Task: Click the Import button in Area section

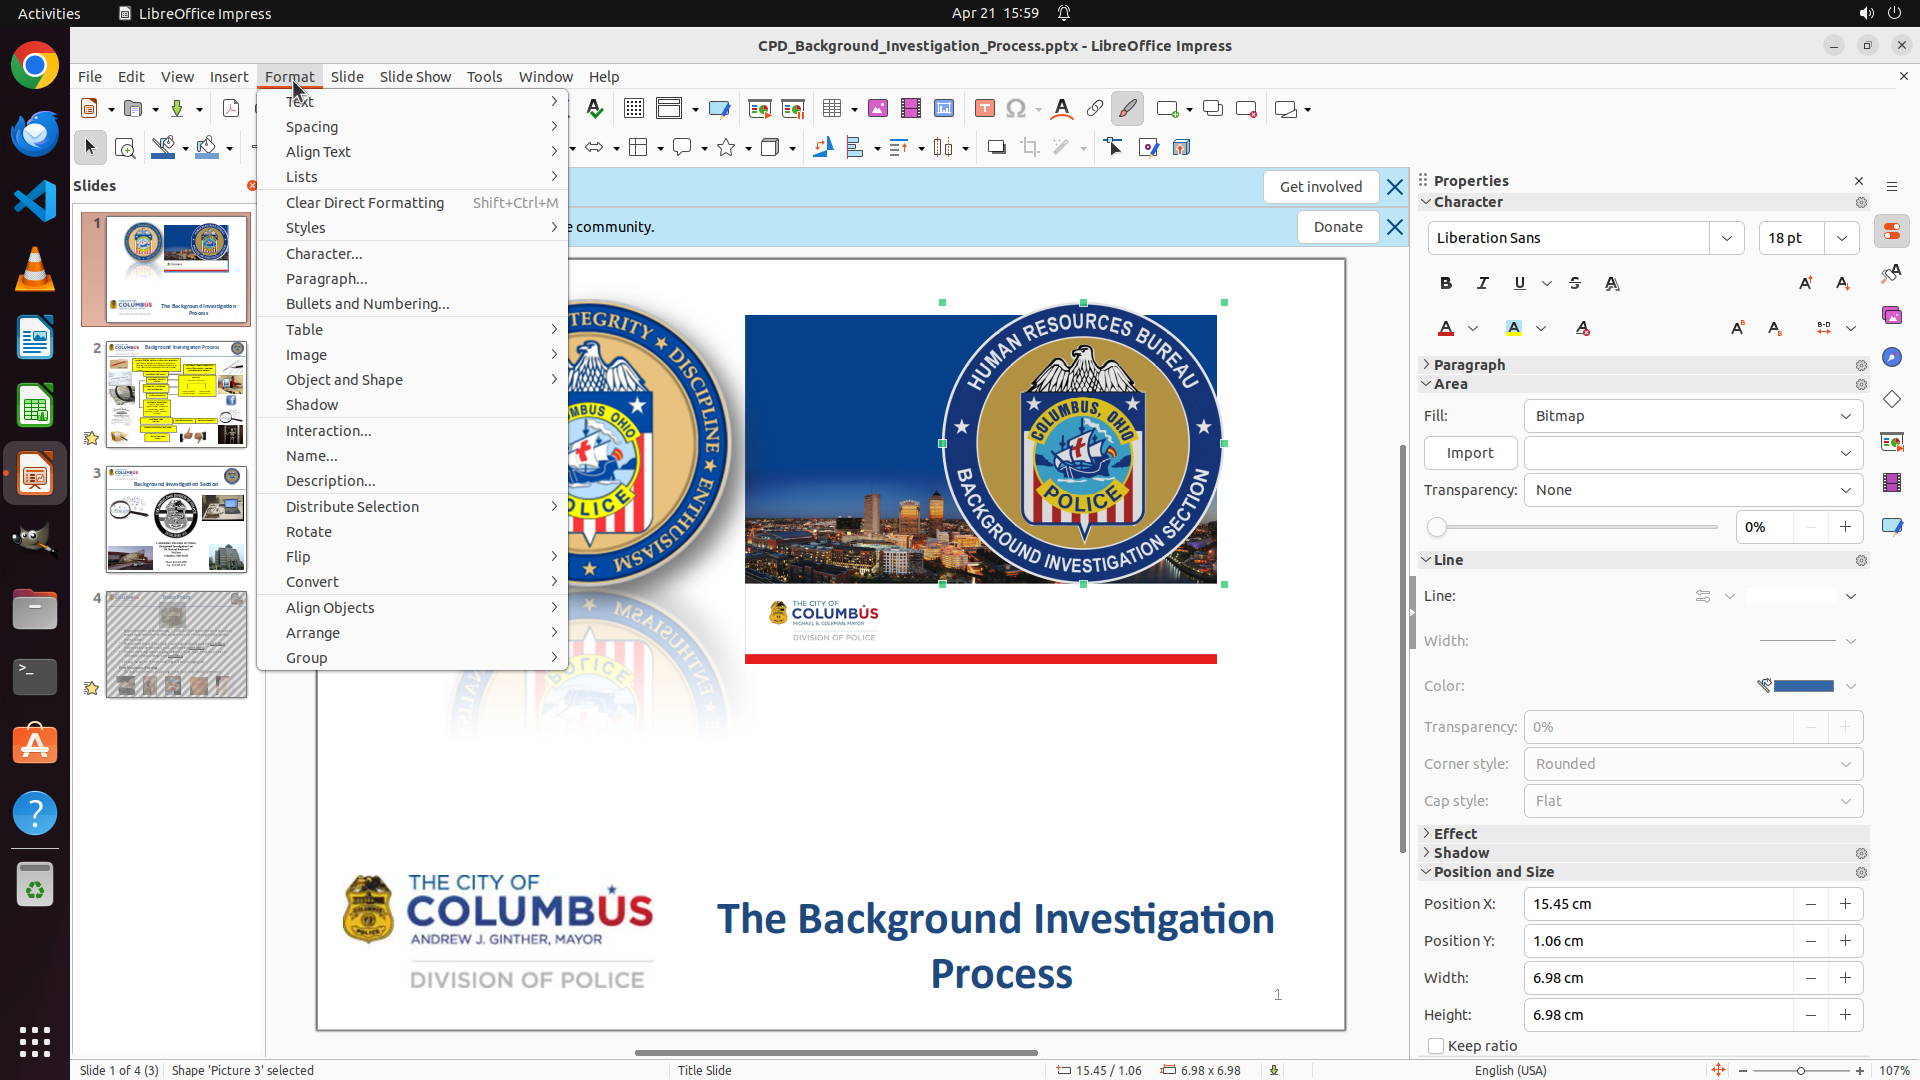Action: tap(1470, 453)
